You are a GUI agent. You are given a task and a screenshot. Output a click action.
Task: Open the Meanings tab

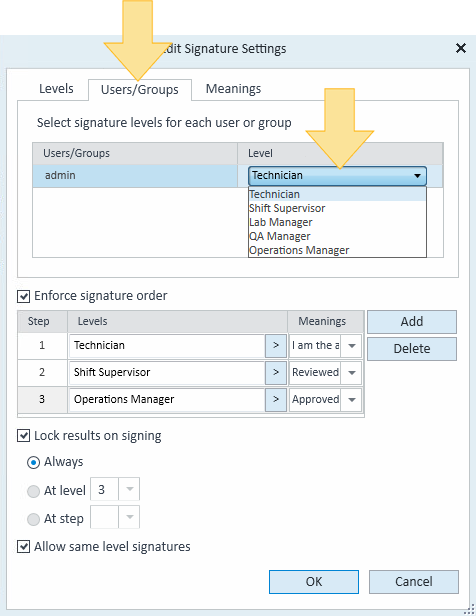click(233, 89)
